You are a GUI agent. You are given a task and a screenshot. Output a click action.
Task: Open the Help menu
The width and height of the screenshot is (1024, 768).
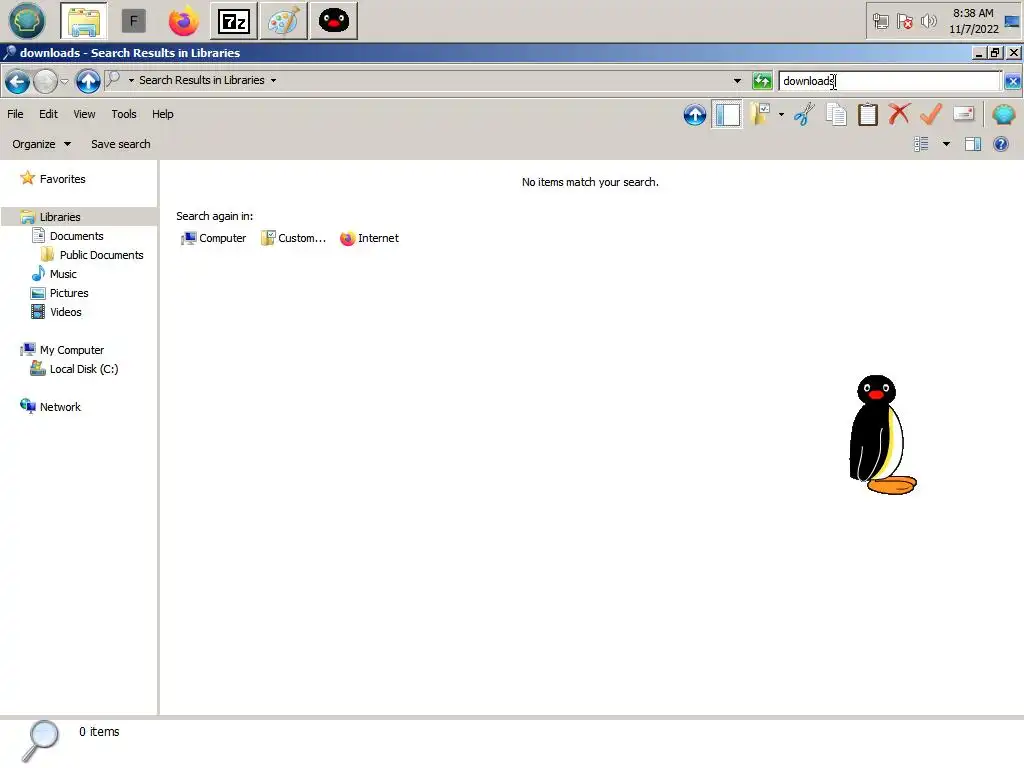pos(163,114)
